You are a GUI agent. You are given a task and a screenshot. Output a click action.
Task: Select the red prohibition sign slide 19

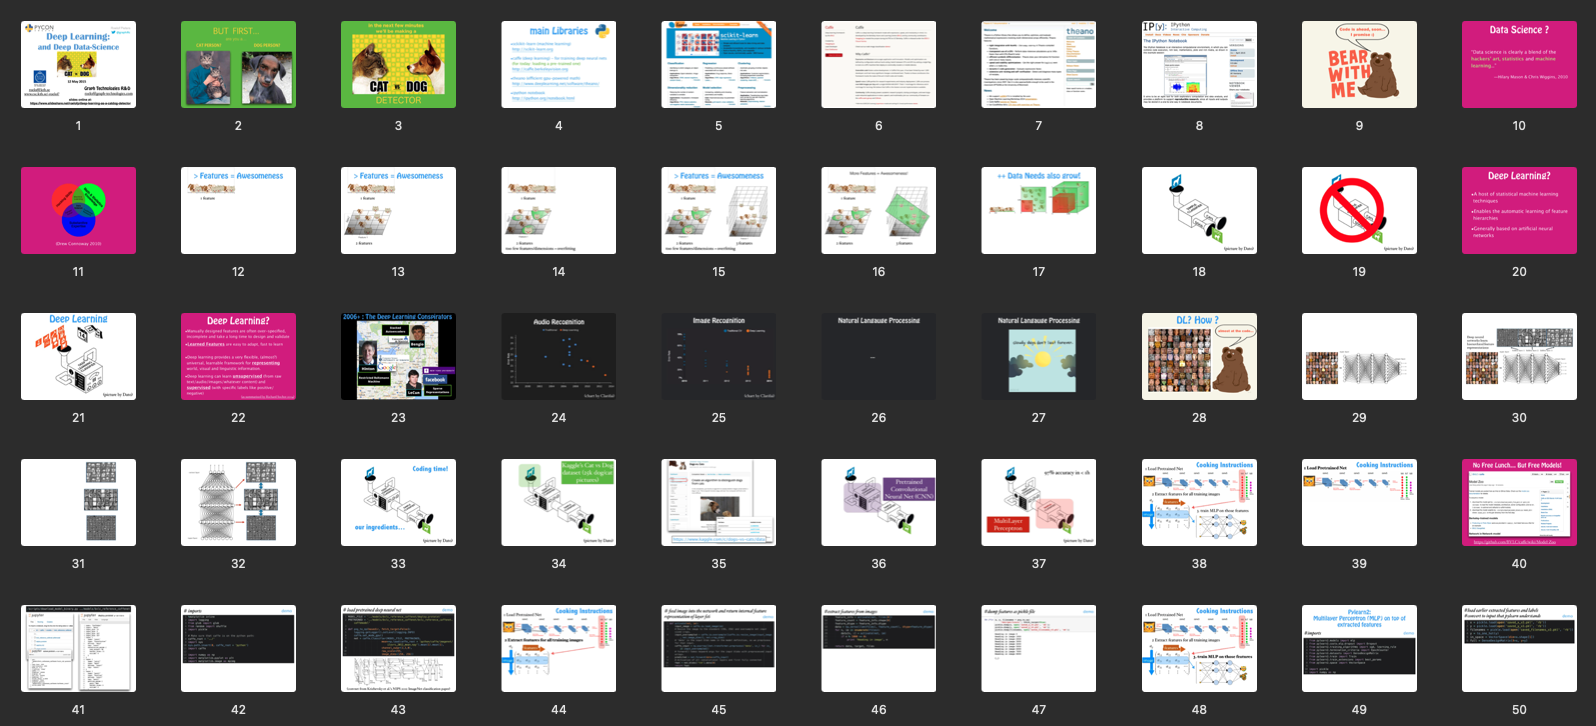click(1359, 210)
